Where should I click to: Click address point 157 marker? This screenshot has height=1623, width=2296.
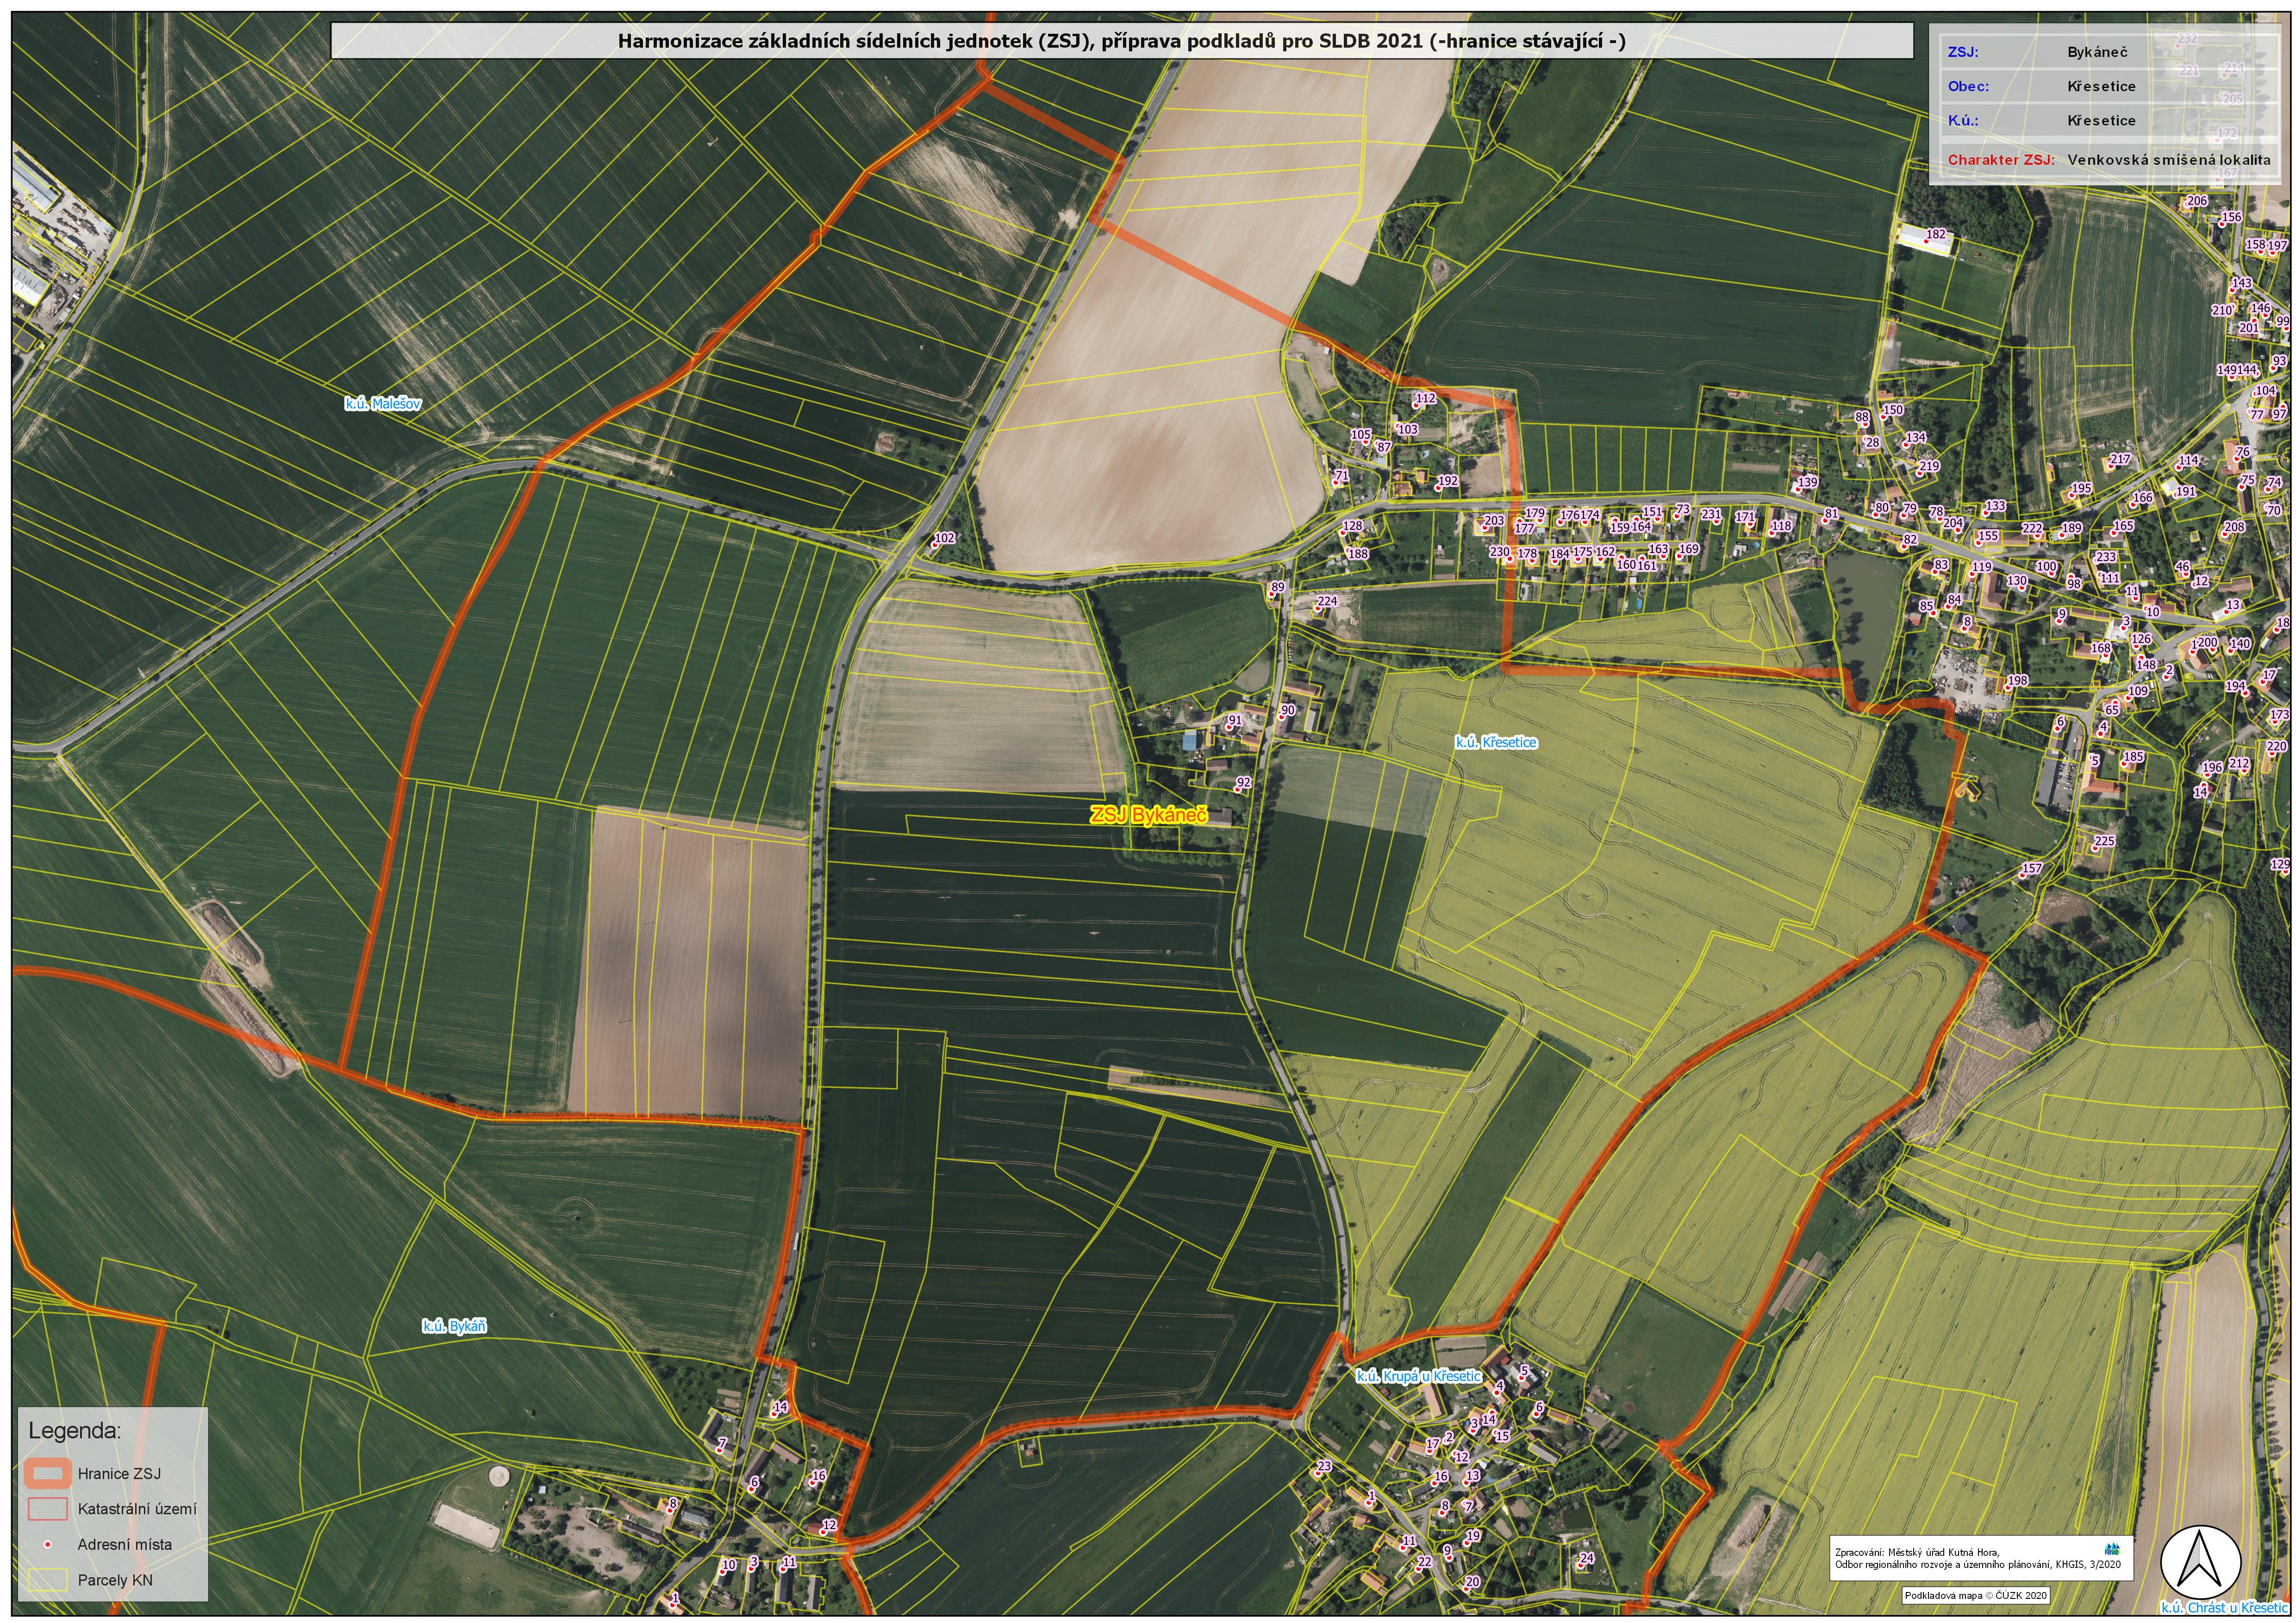coord(2022,875)
